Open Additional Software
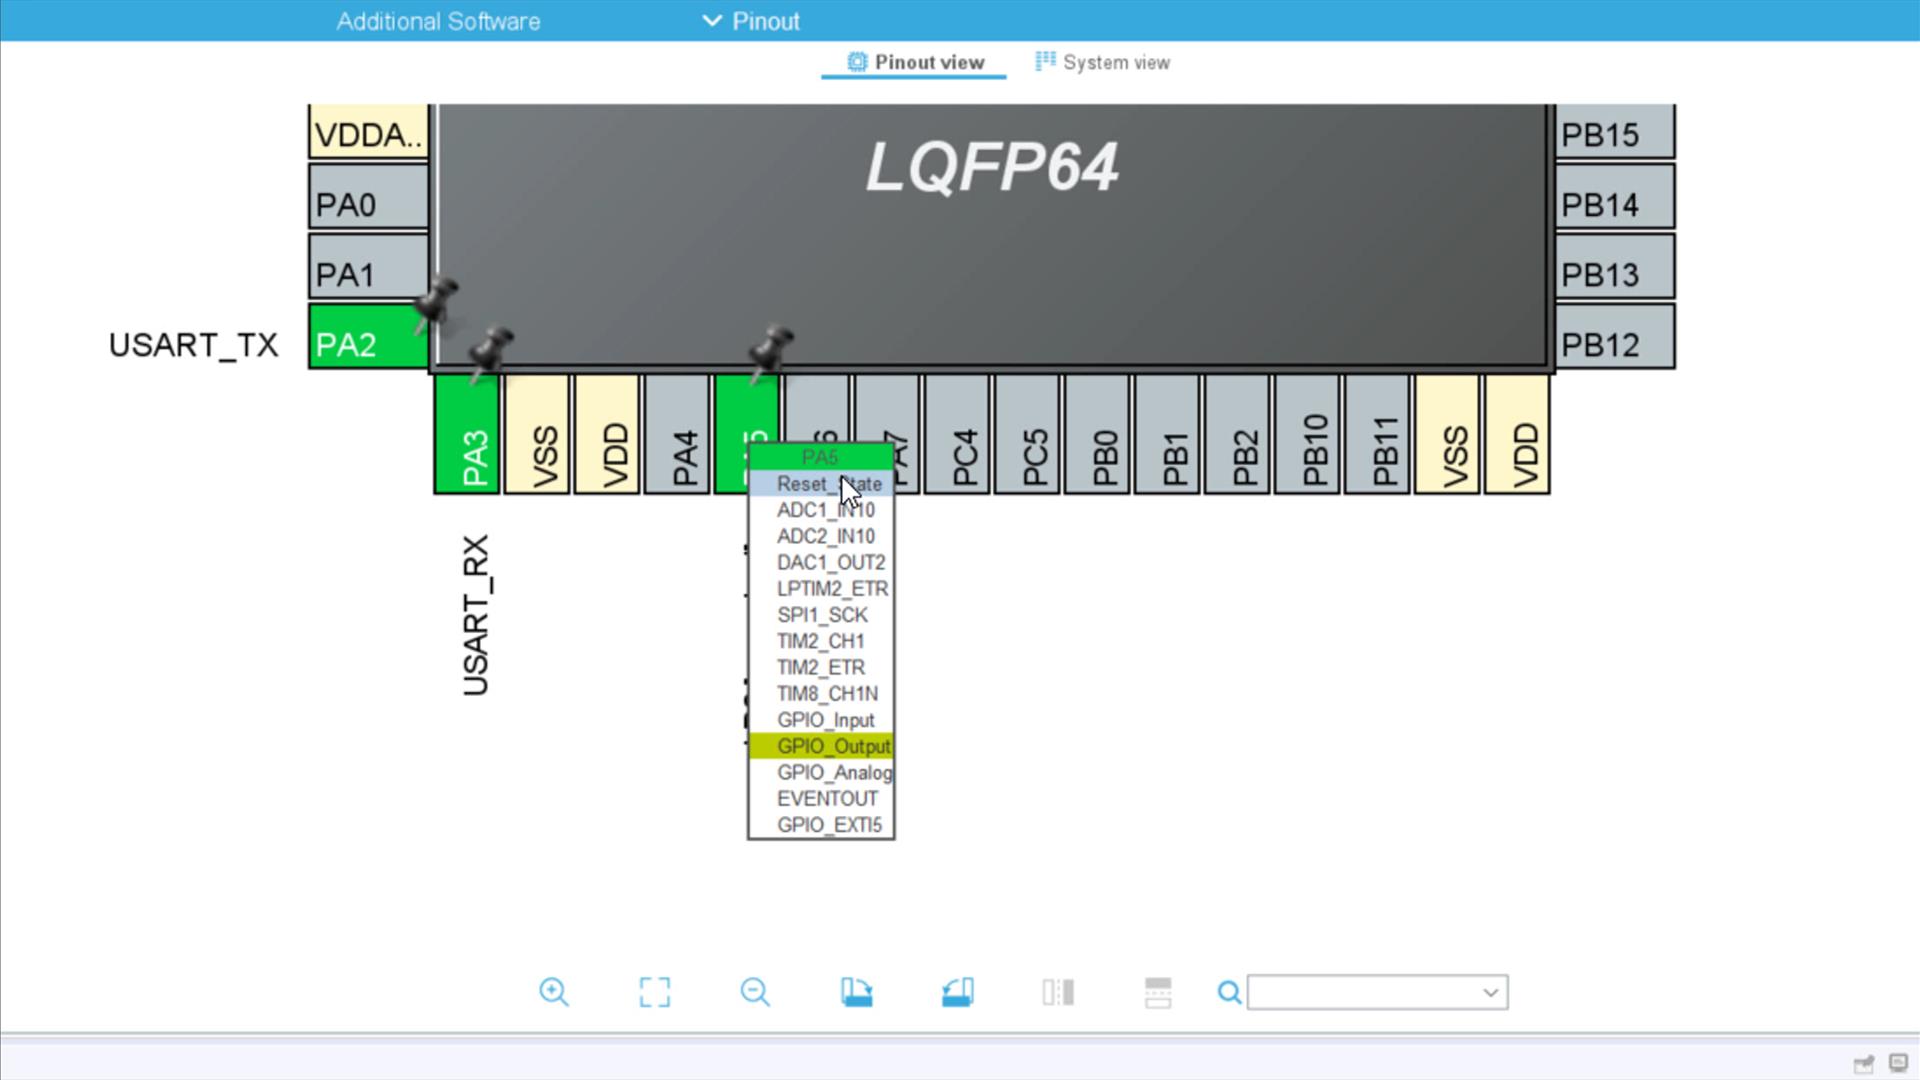Viewport: 1920px width, 1080px height. [x=439, y=20]
